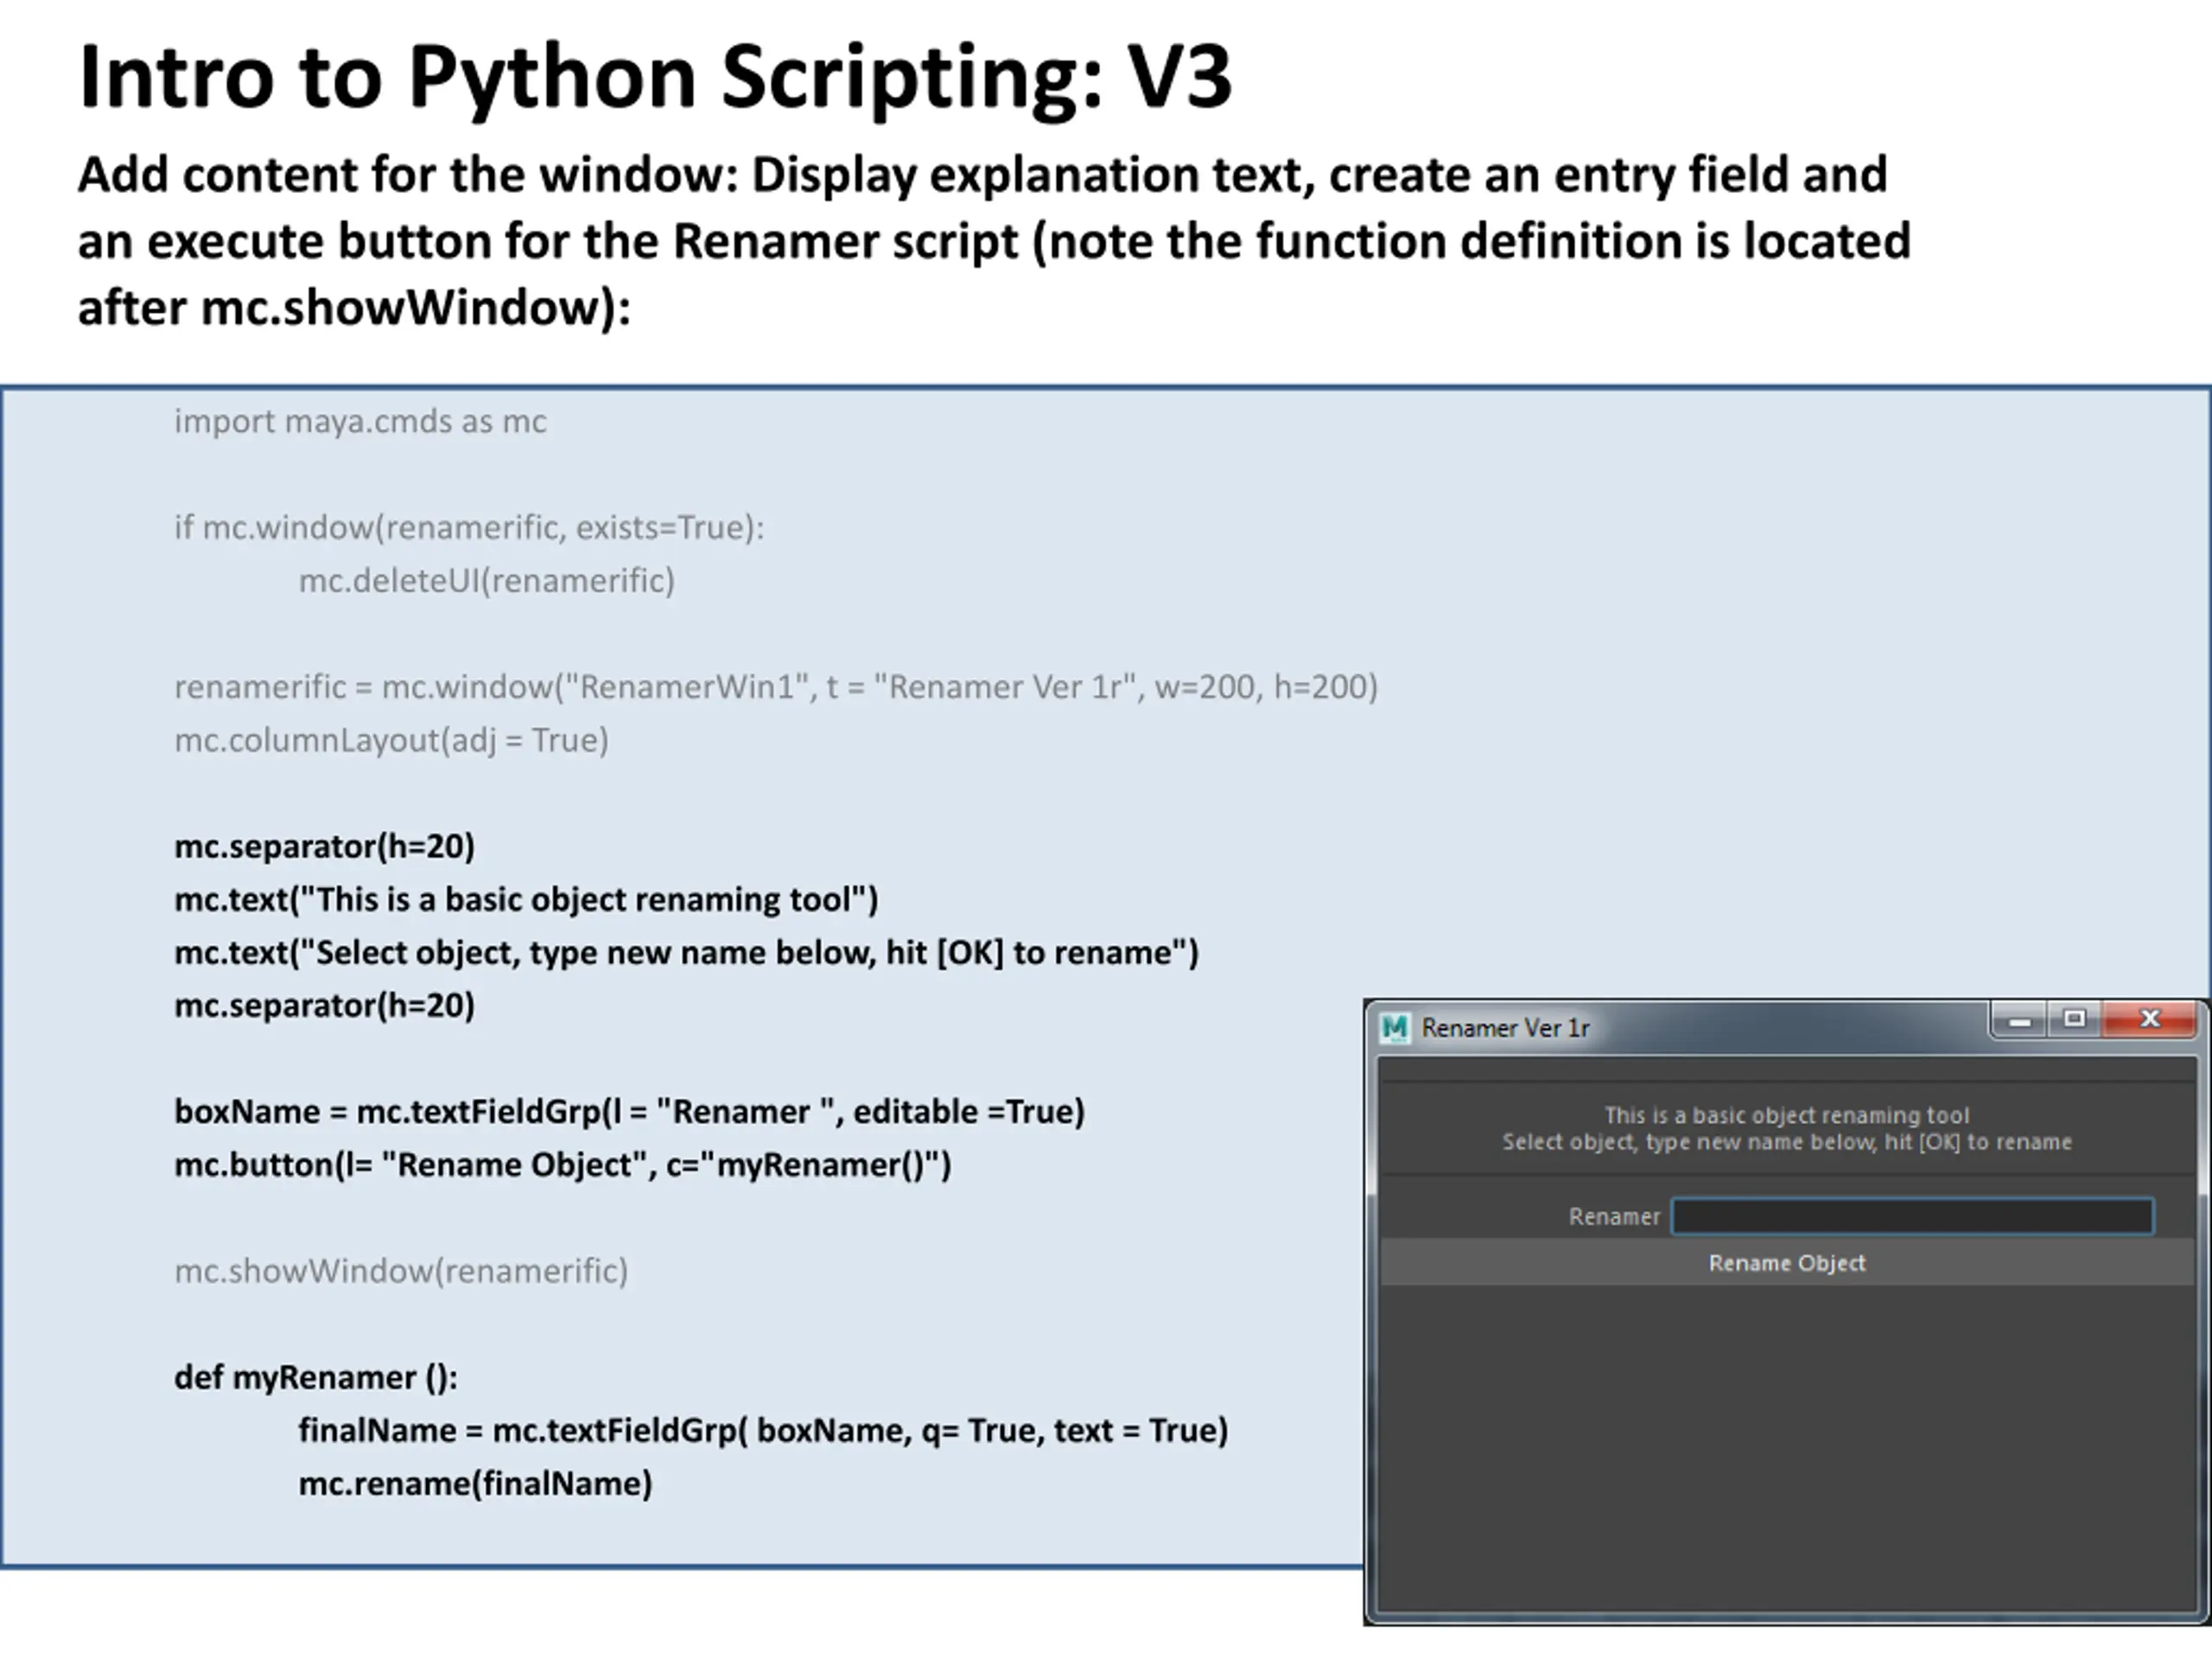Click the 'boxName = mc.textFieldGrp' code line

(x=629, y=1111)
